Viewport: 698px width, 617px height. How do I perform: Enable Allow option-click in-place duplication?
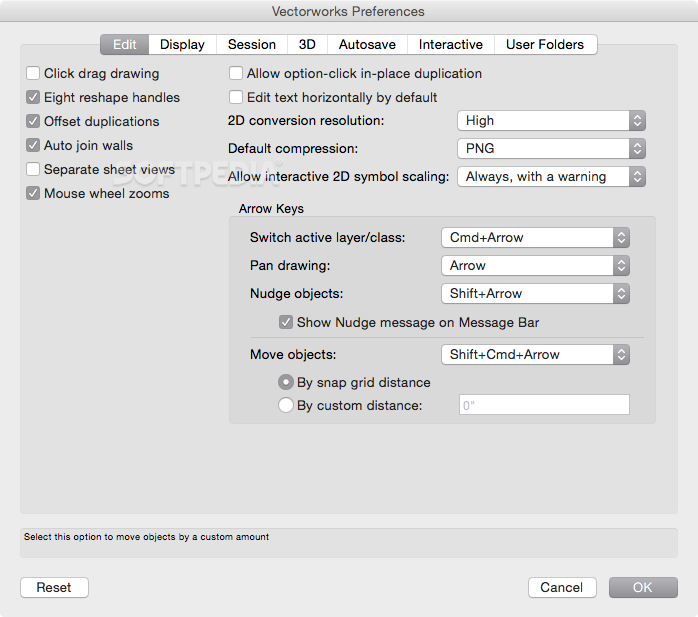tap(236, 73)
